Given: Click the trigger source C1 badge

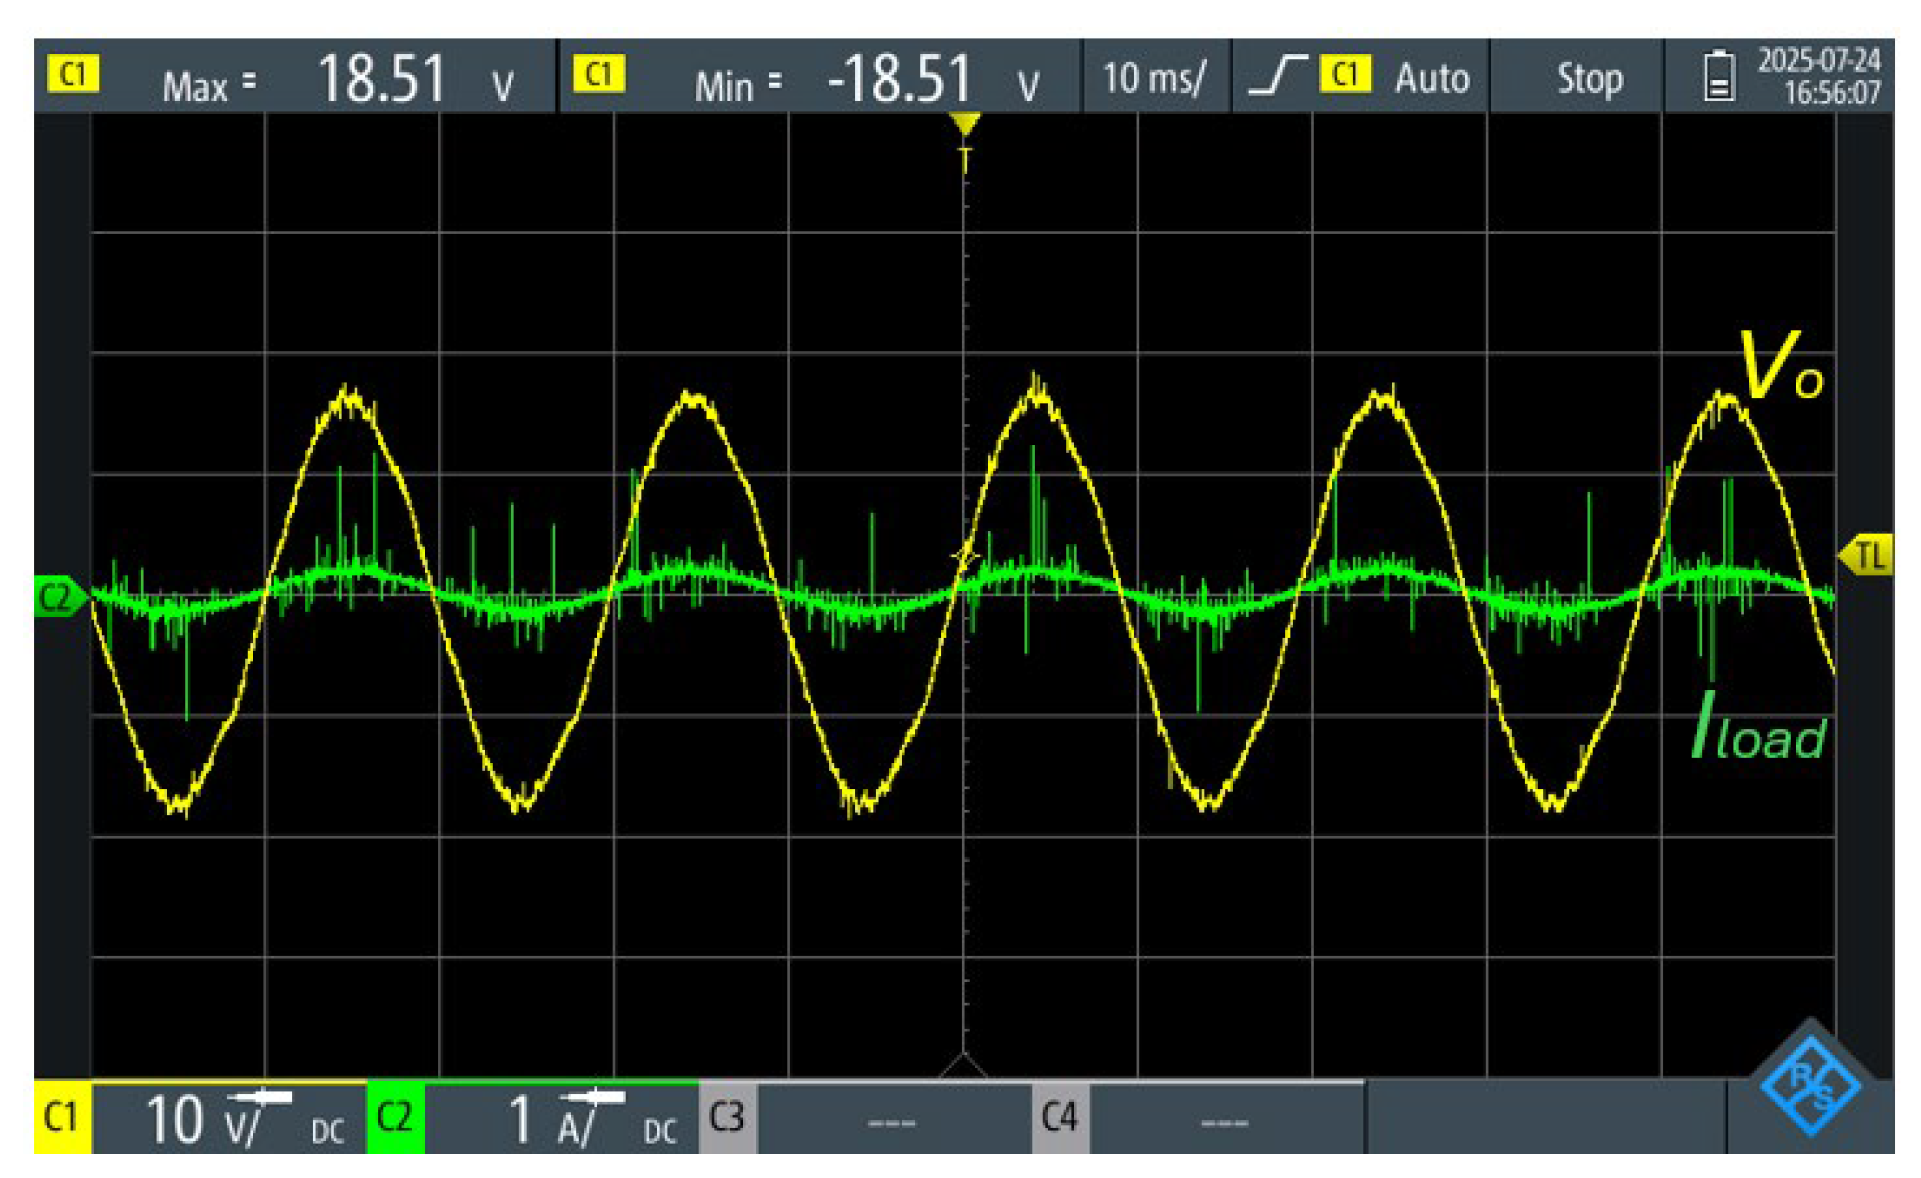Looking at the screenshot, I should [x=1345, y=74].
